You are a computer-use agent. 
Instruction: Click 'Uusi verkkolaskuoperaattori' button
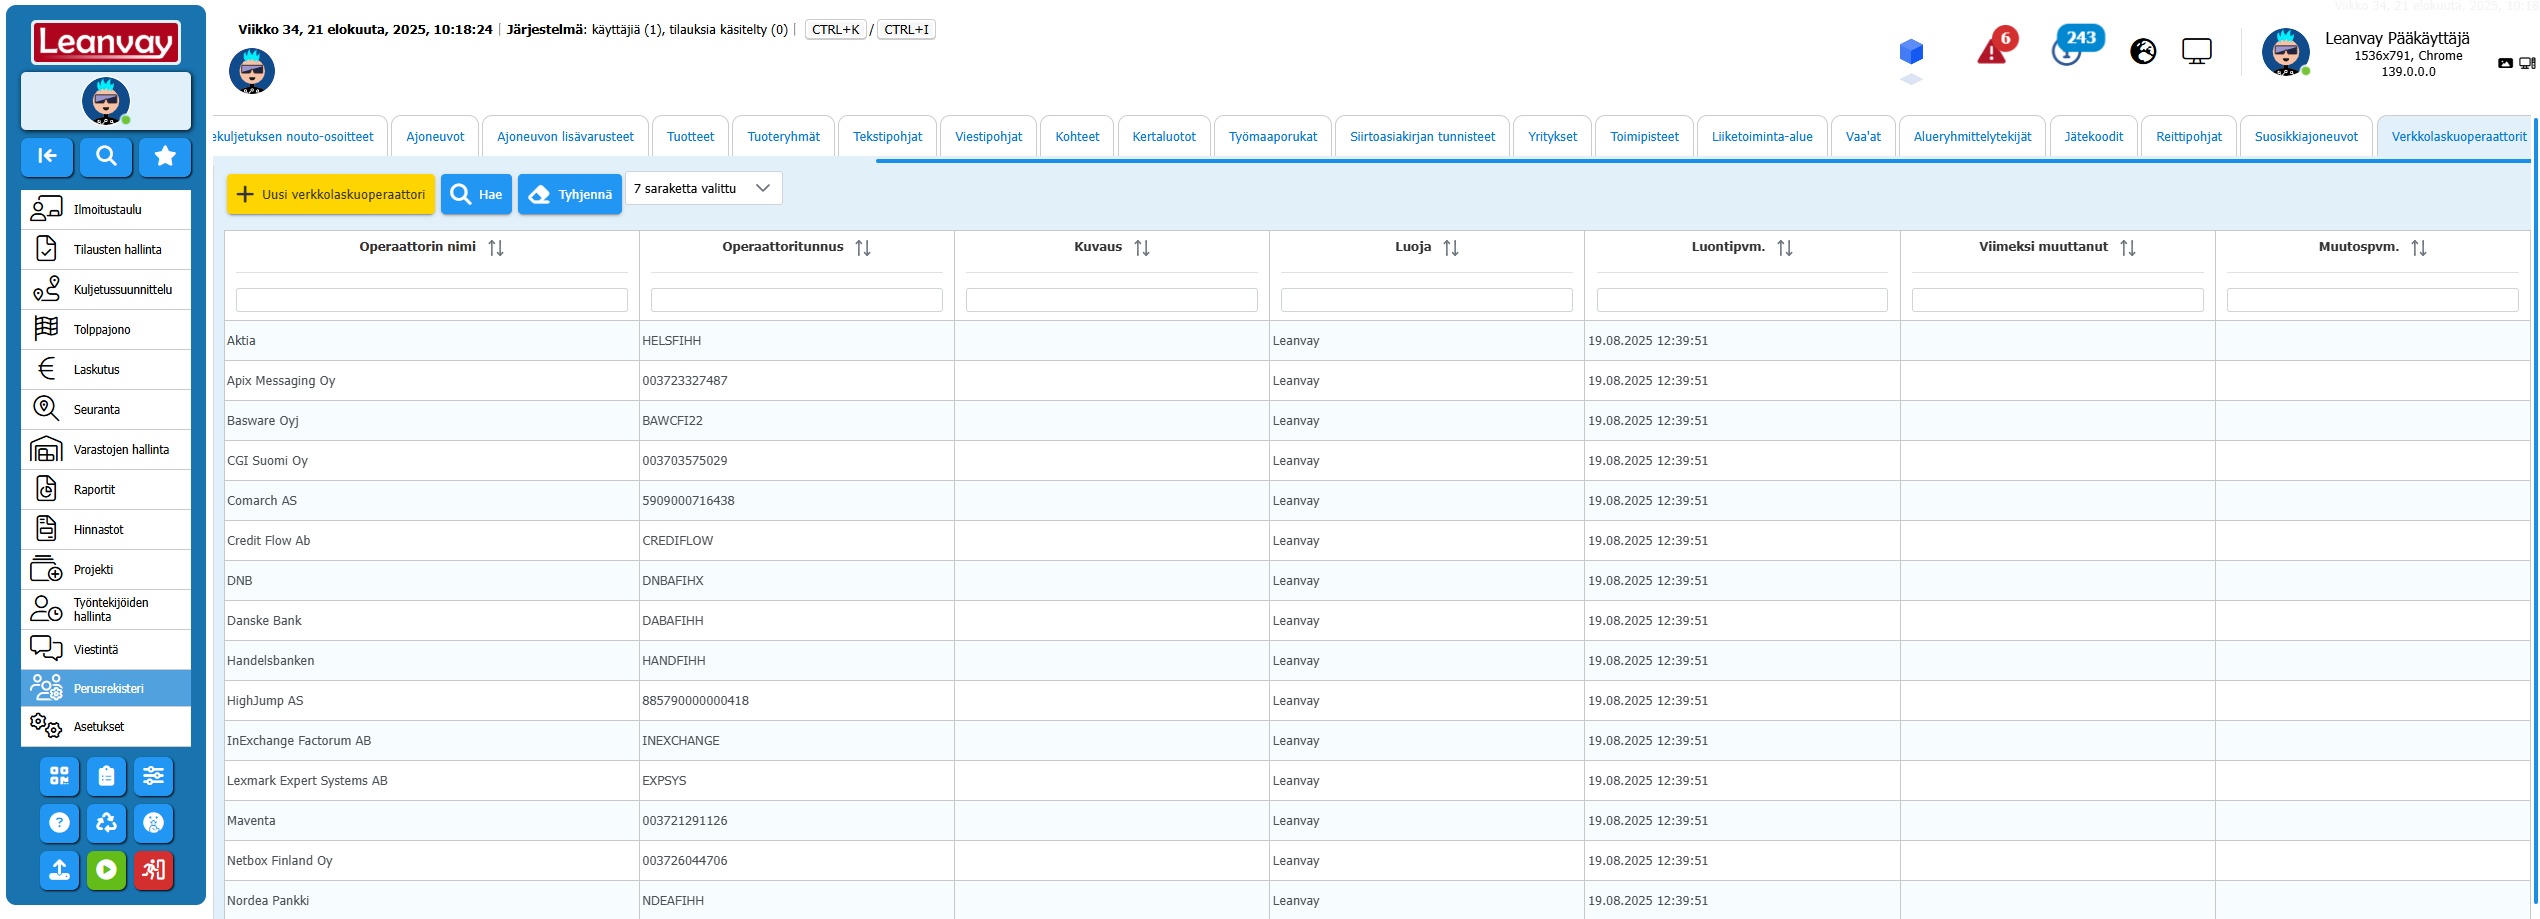click(331, 194)
